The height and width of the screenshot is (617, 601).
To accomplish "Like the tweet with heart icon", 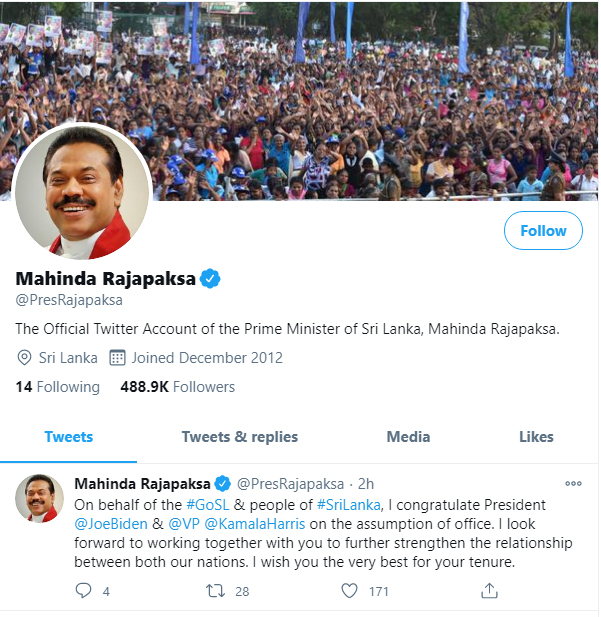I will (349, 591).
